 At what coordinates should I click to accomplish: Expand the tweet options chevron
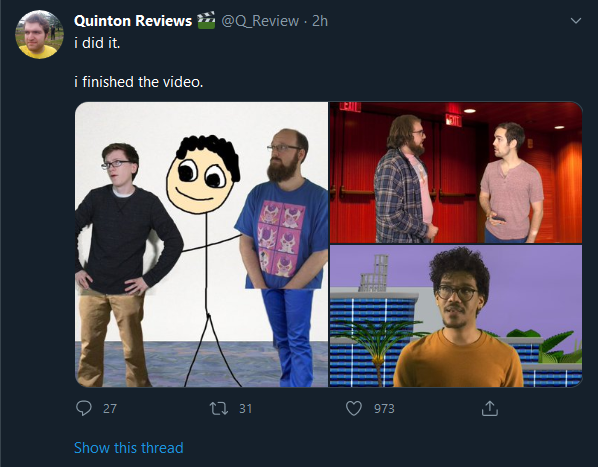click(575, 21)
